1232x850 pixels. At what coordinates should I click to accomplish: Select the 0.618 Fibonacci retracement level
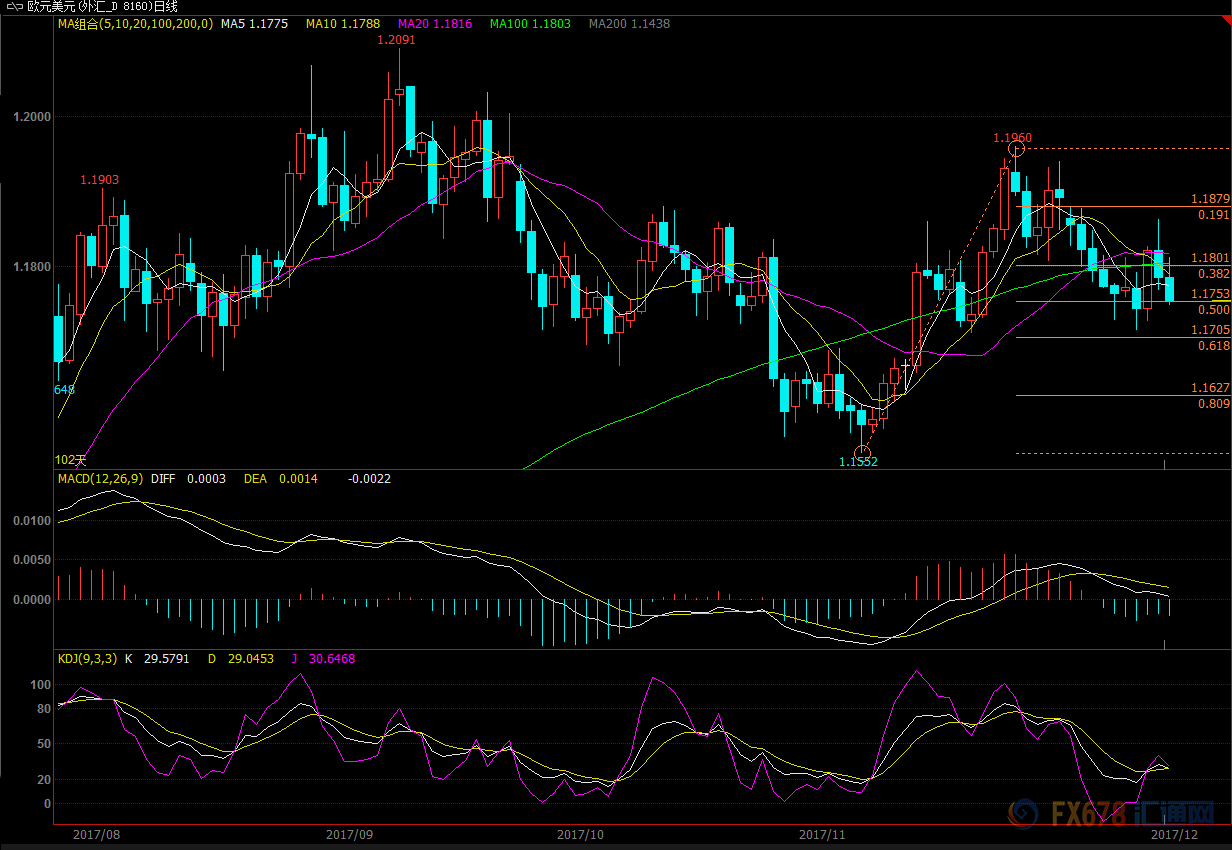click(1214, 345)
